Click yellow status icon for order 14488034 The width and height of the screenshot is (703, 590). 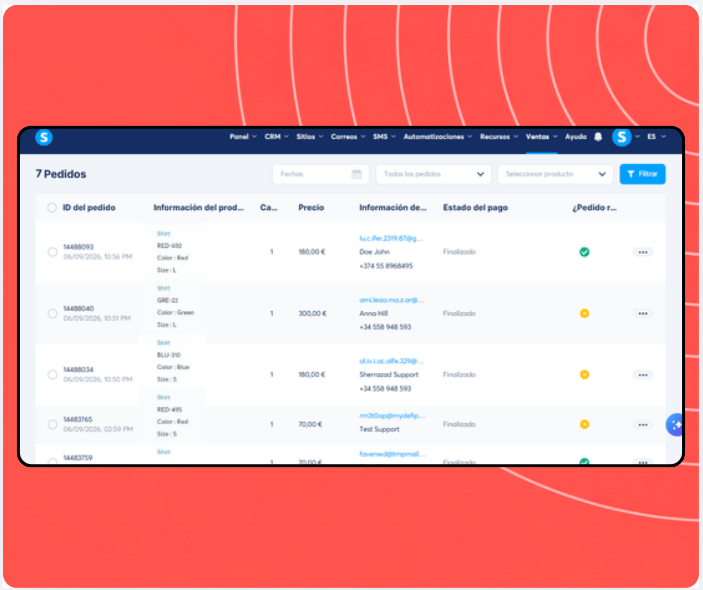584,374
